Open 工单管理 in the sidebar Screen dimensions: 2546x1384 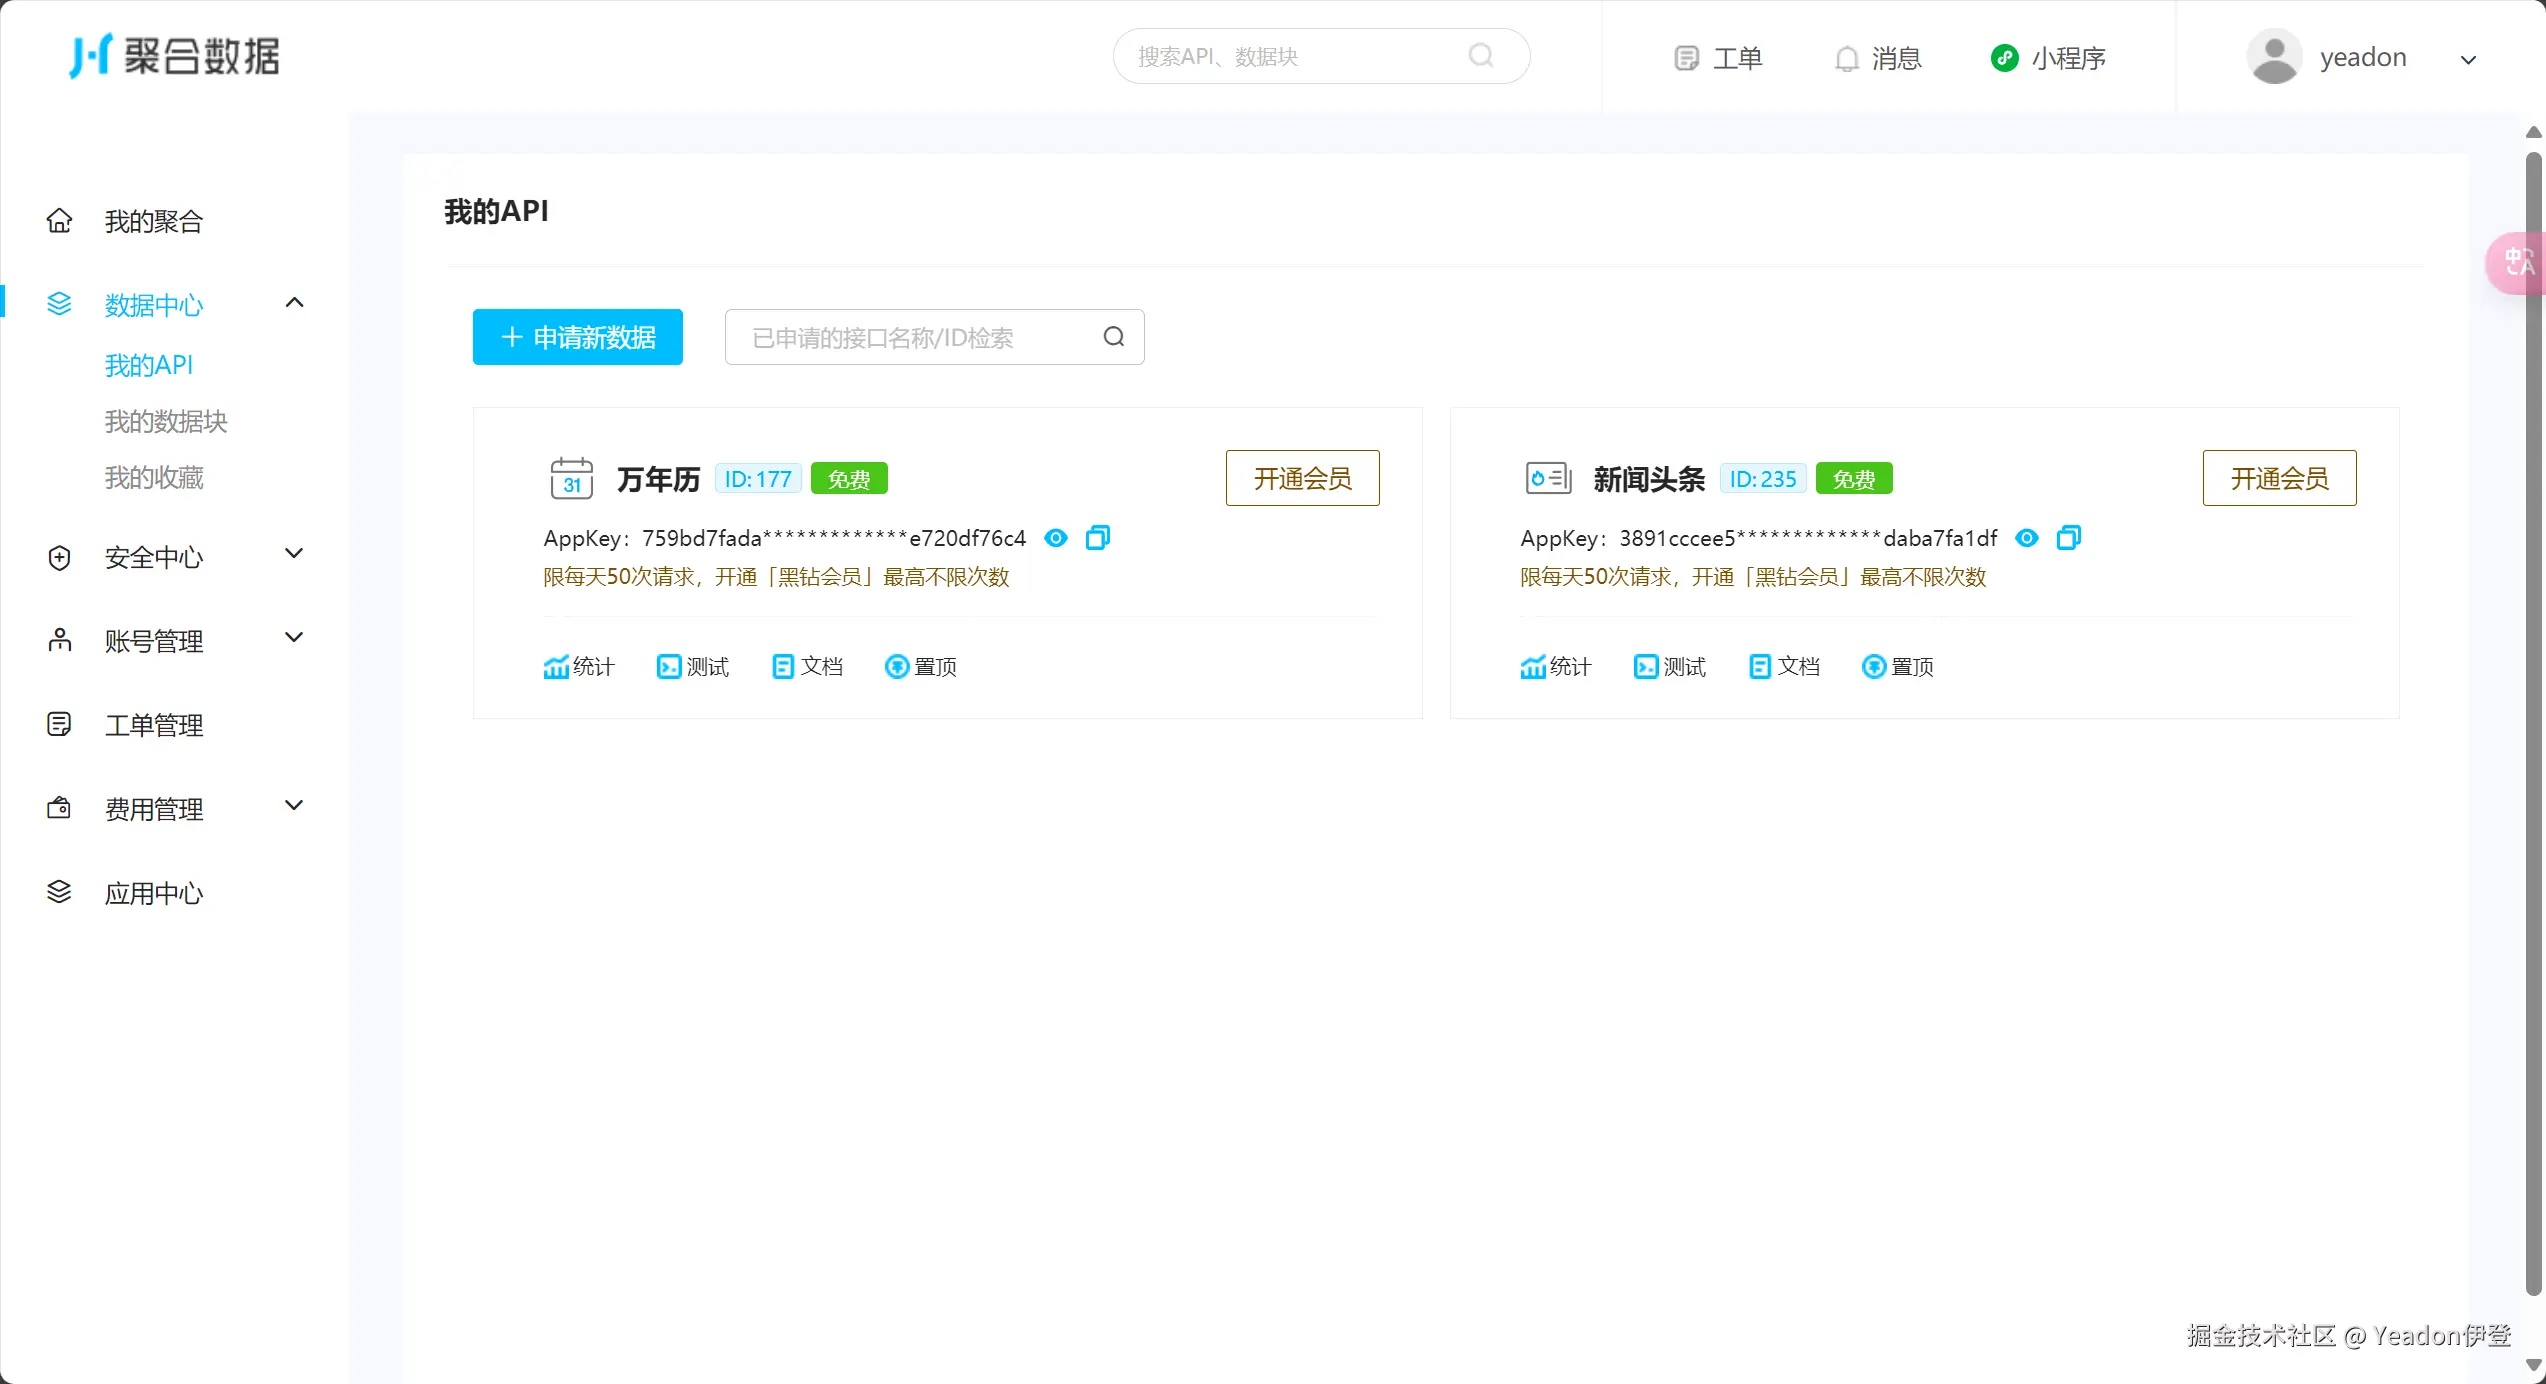coord(153,725)
